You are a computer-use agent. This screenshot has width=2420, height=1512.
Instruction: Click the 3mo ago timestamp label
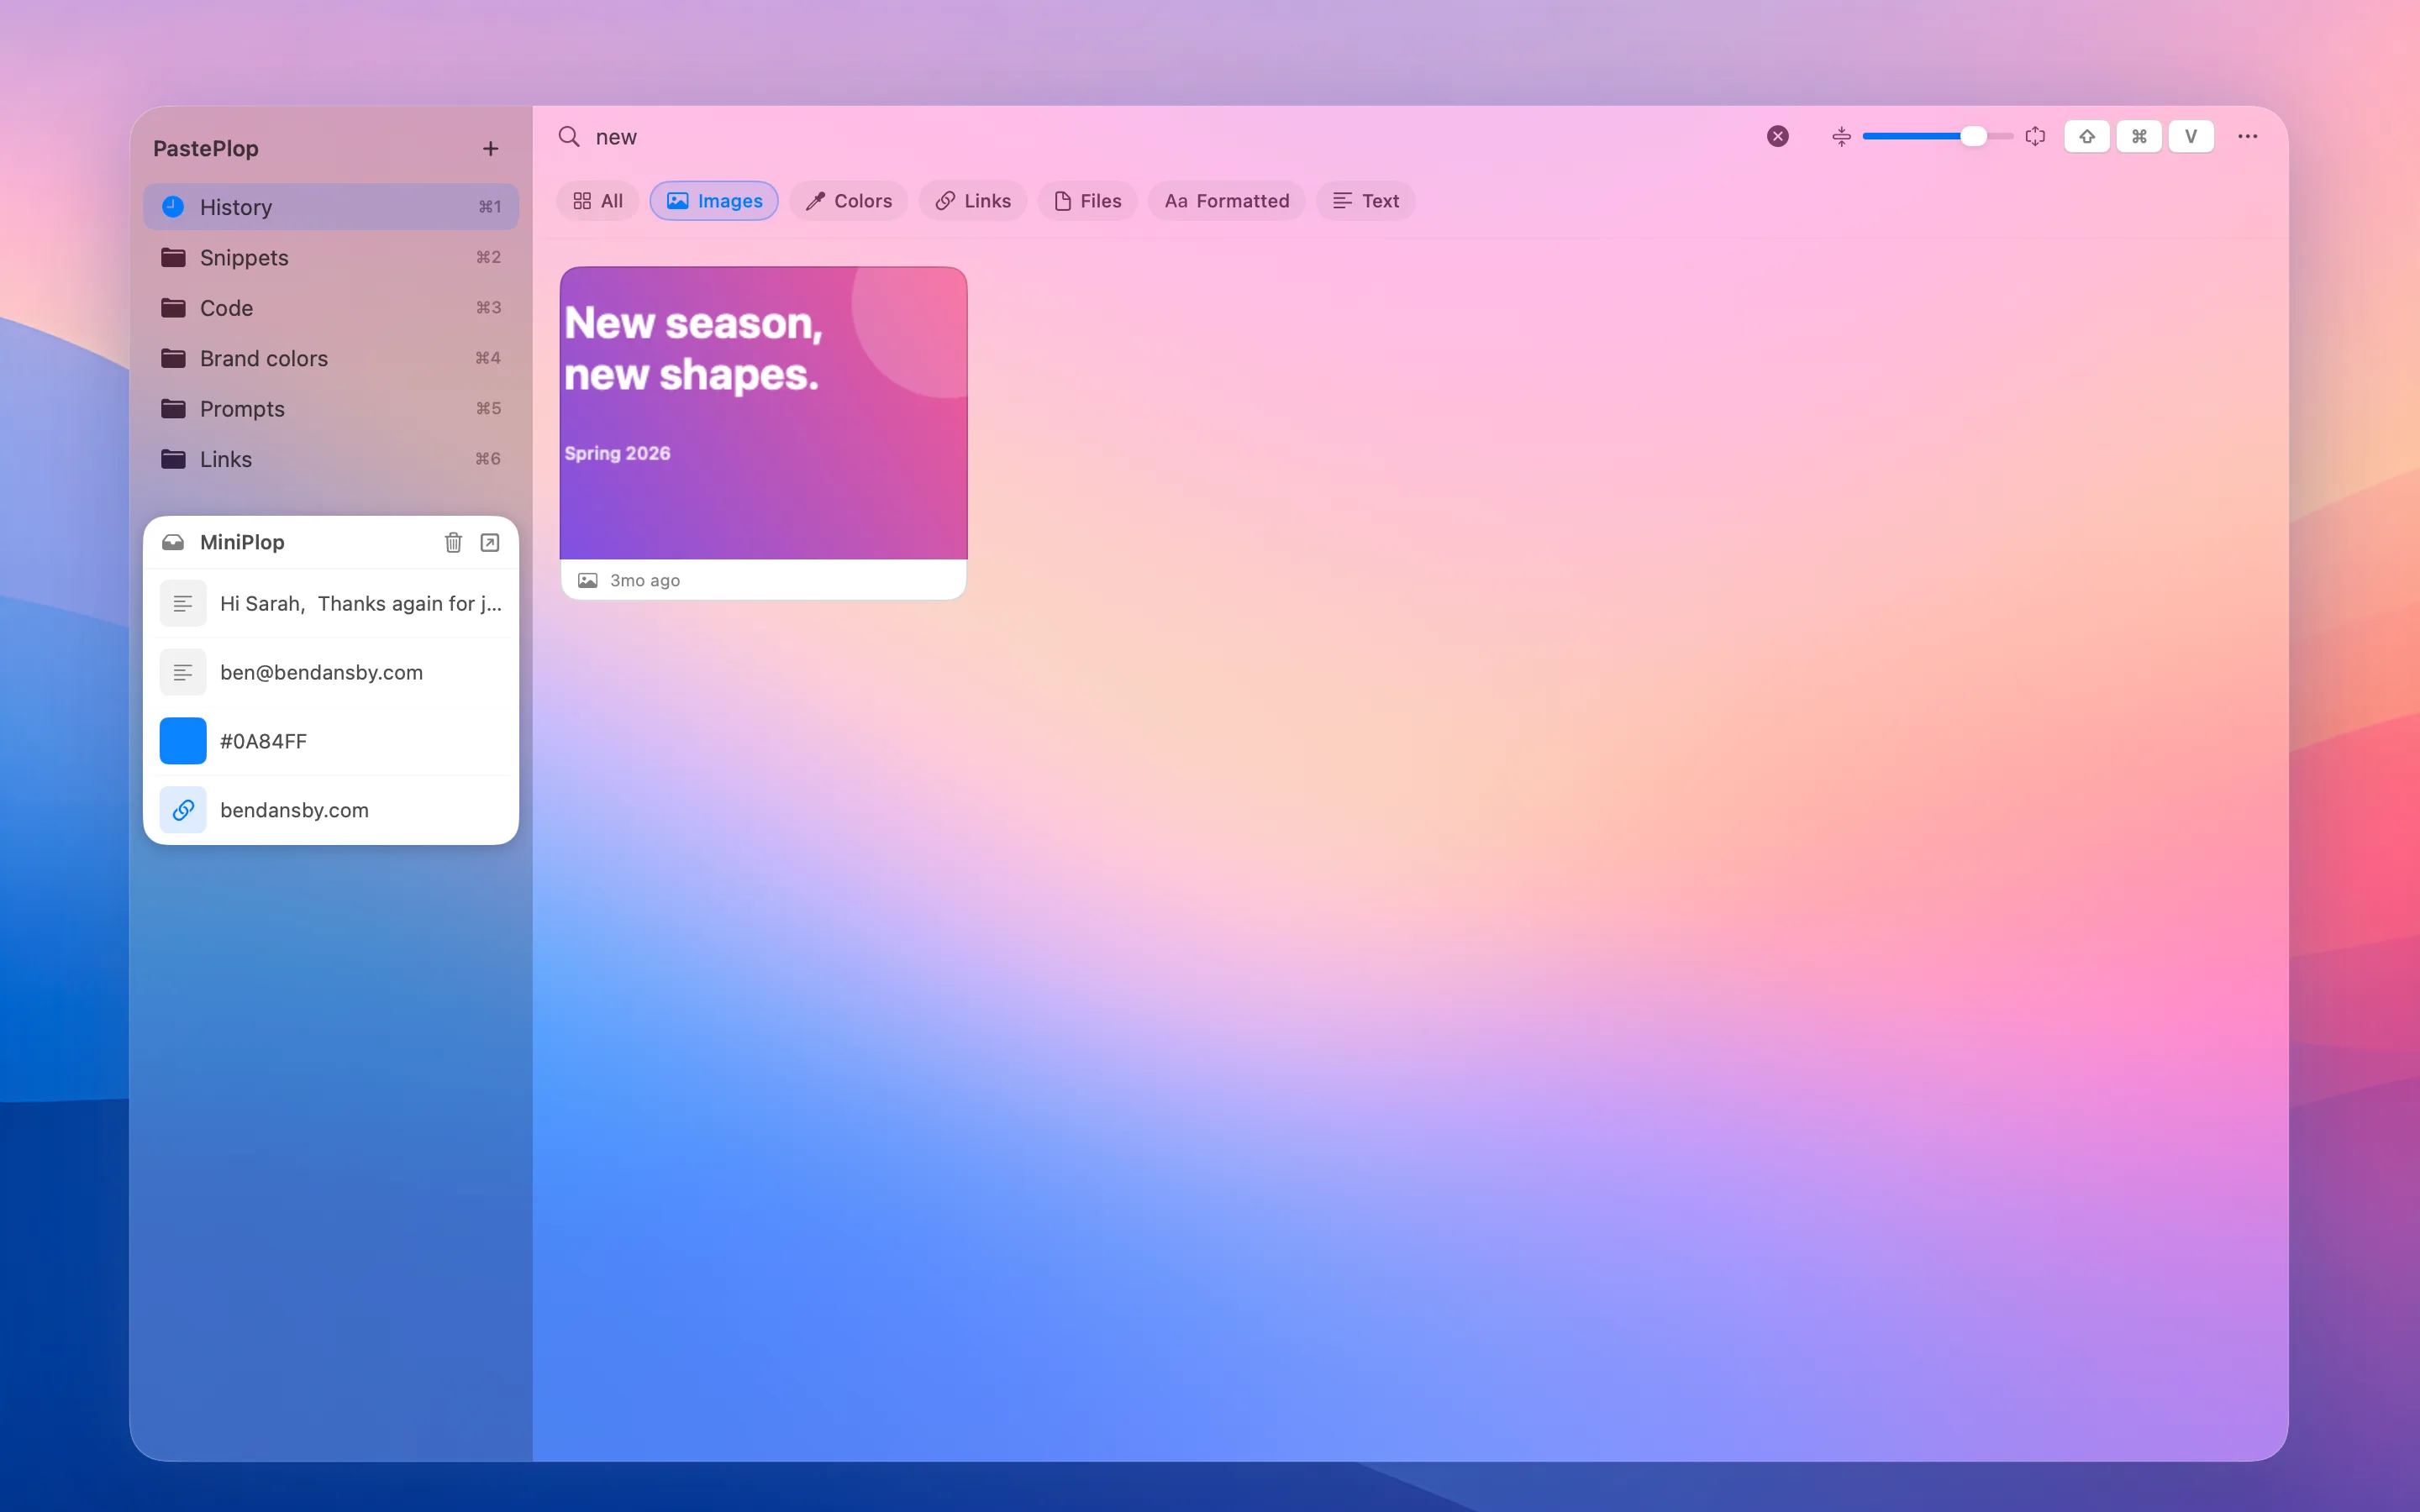tap(645, 581)
